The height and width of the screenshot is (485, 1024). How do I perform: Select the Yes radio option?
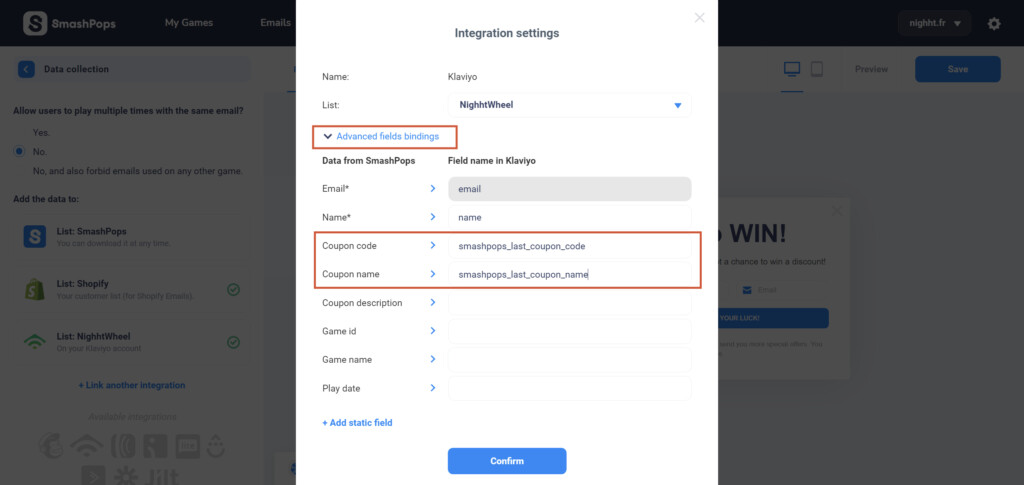20,133
